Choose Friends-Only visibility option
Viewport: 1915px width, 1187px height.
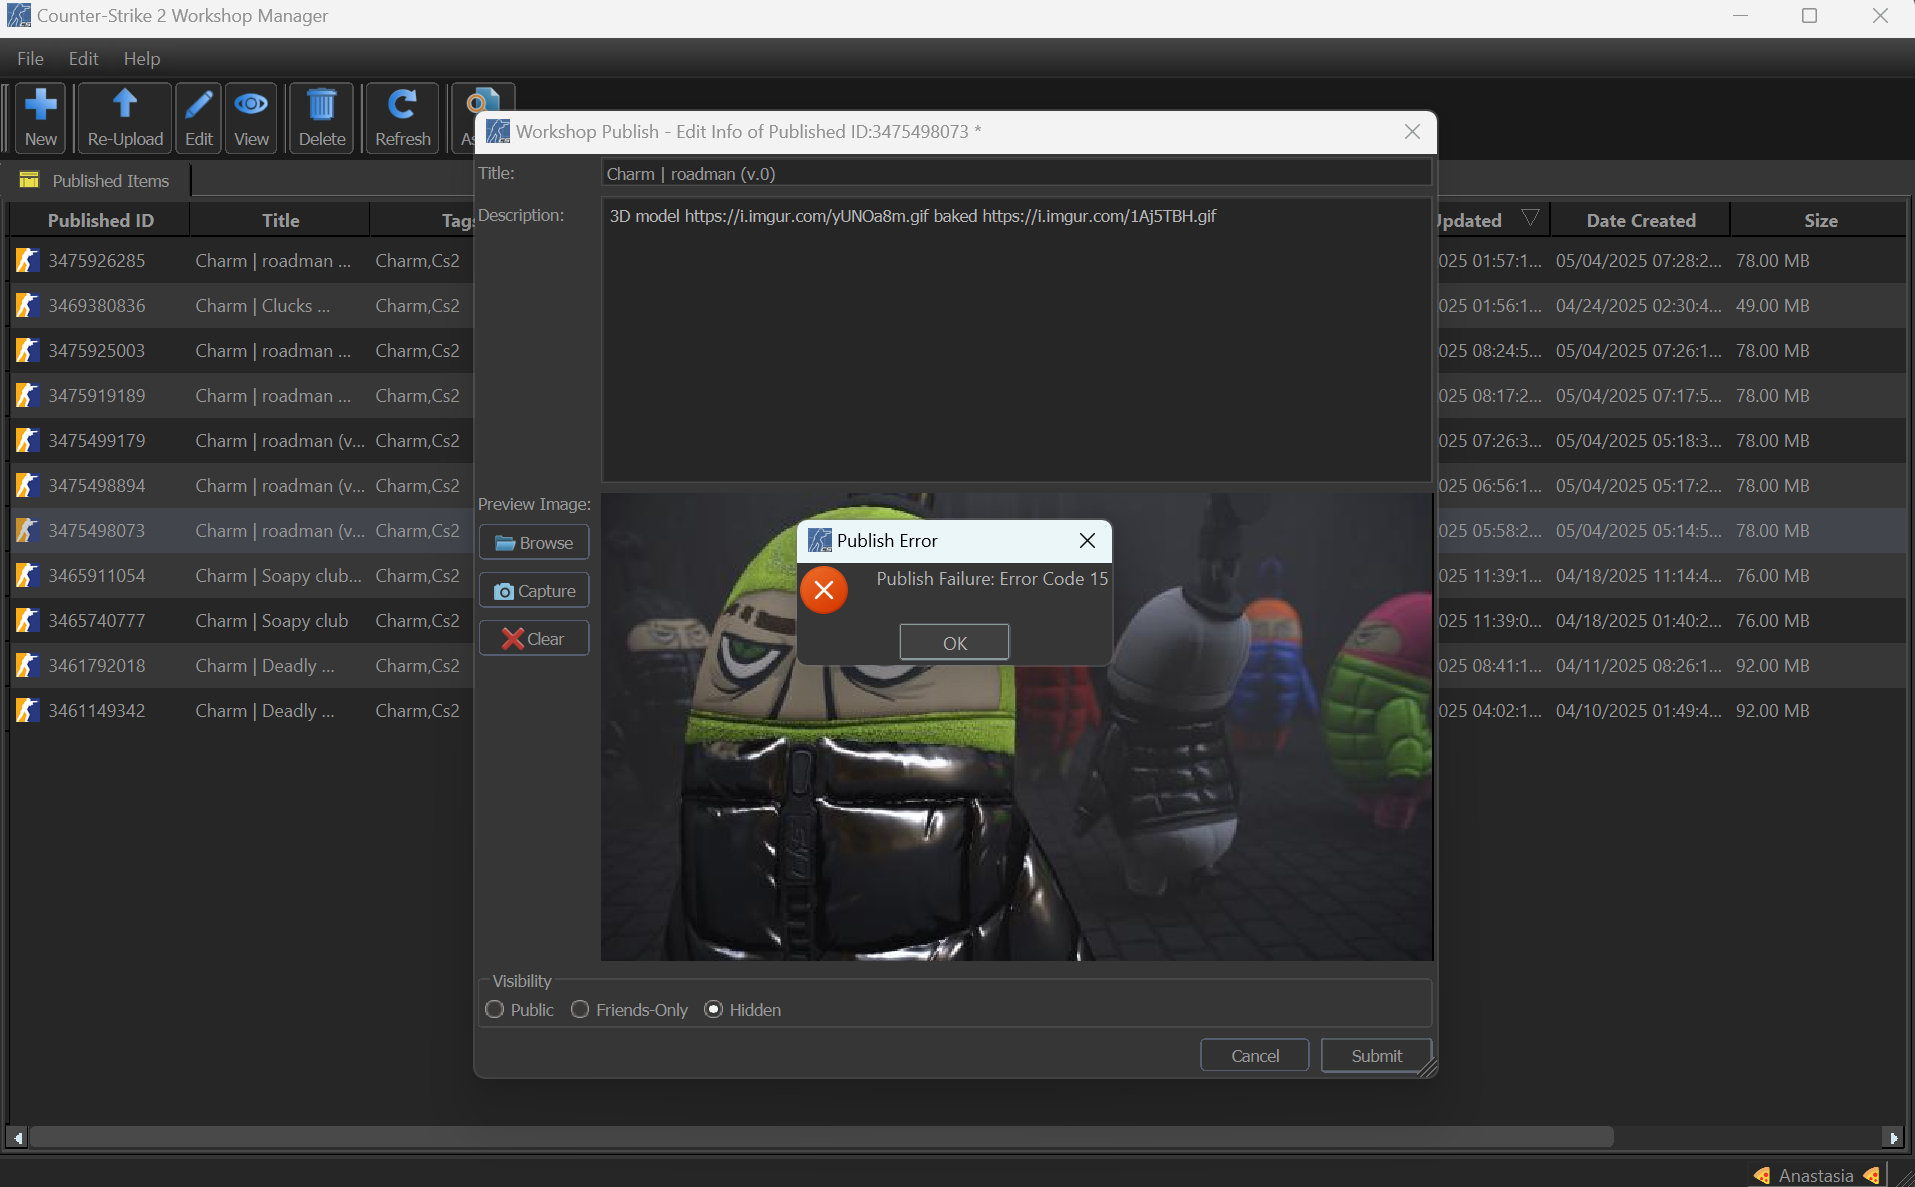point(580,1010)
